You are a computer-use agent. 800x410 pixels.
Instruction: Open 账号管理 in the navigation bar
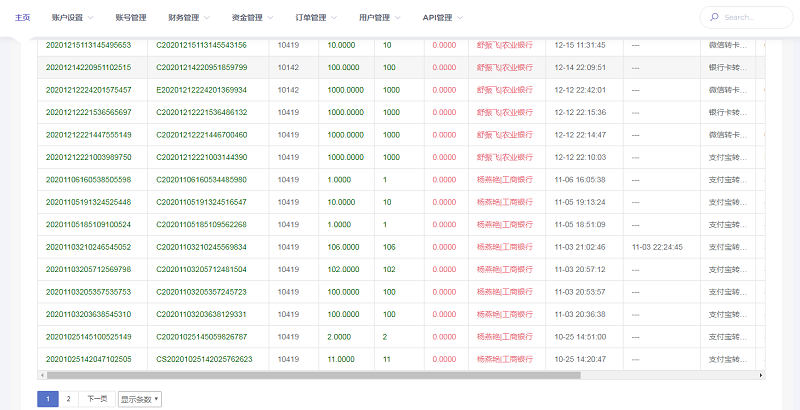pos(130,17)
